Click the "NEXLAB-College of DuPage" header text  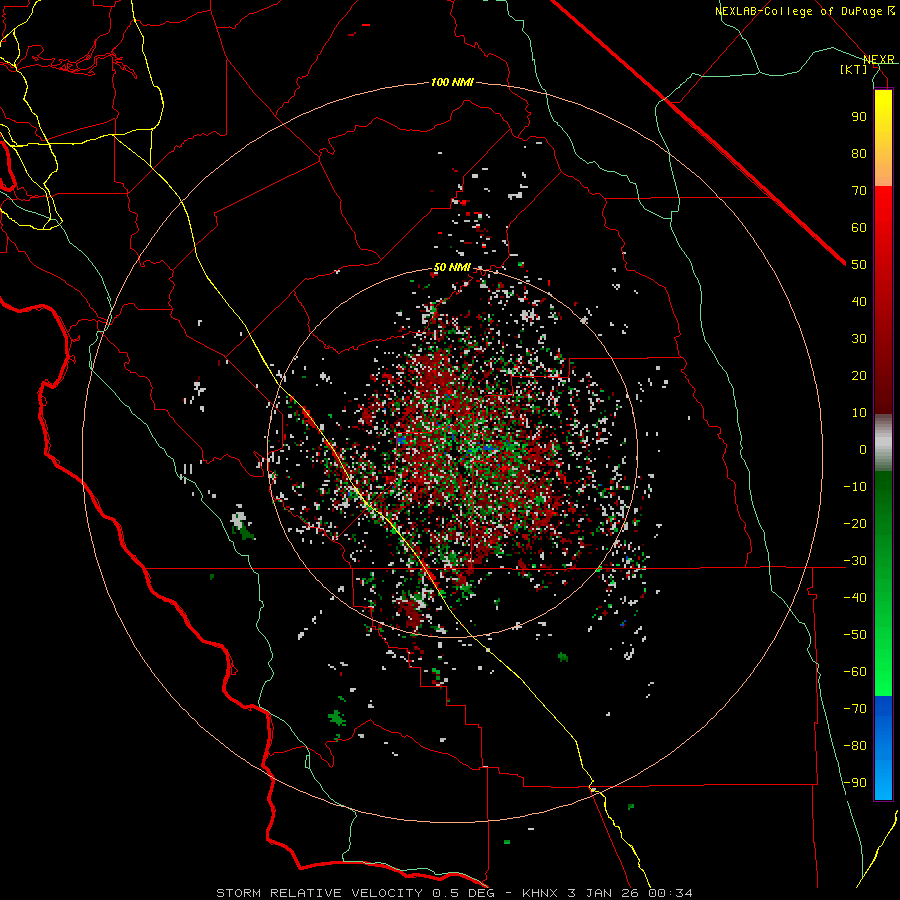[797, 11]
